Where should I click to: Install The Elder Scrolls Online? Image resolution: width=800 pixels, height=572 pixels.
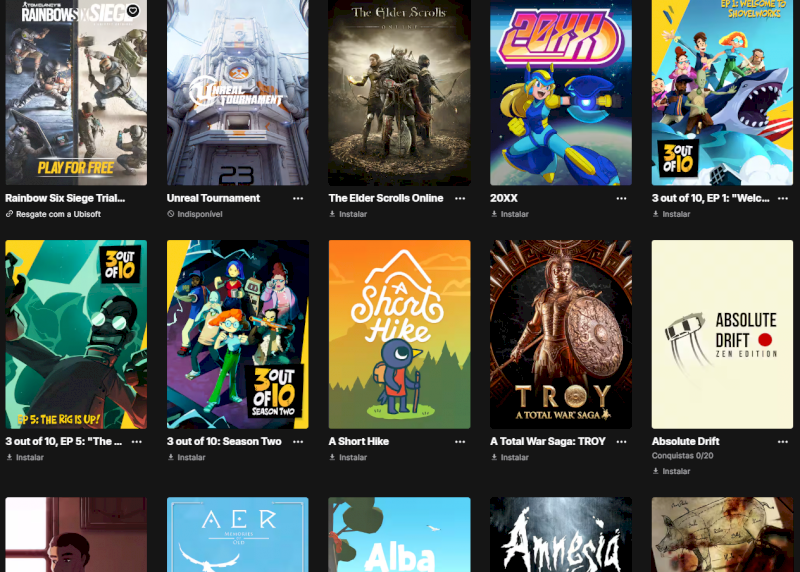tap(348, 214)
